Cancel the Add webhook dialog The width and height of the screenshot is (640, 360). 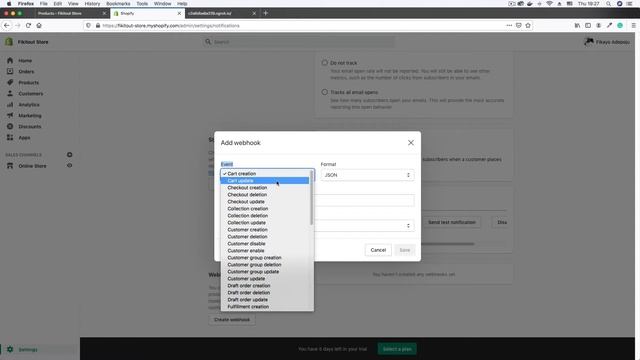tap(378, 250)
